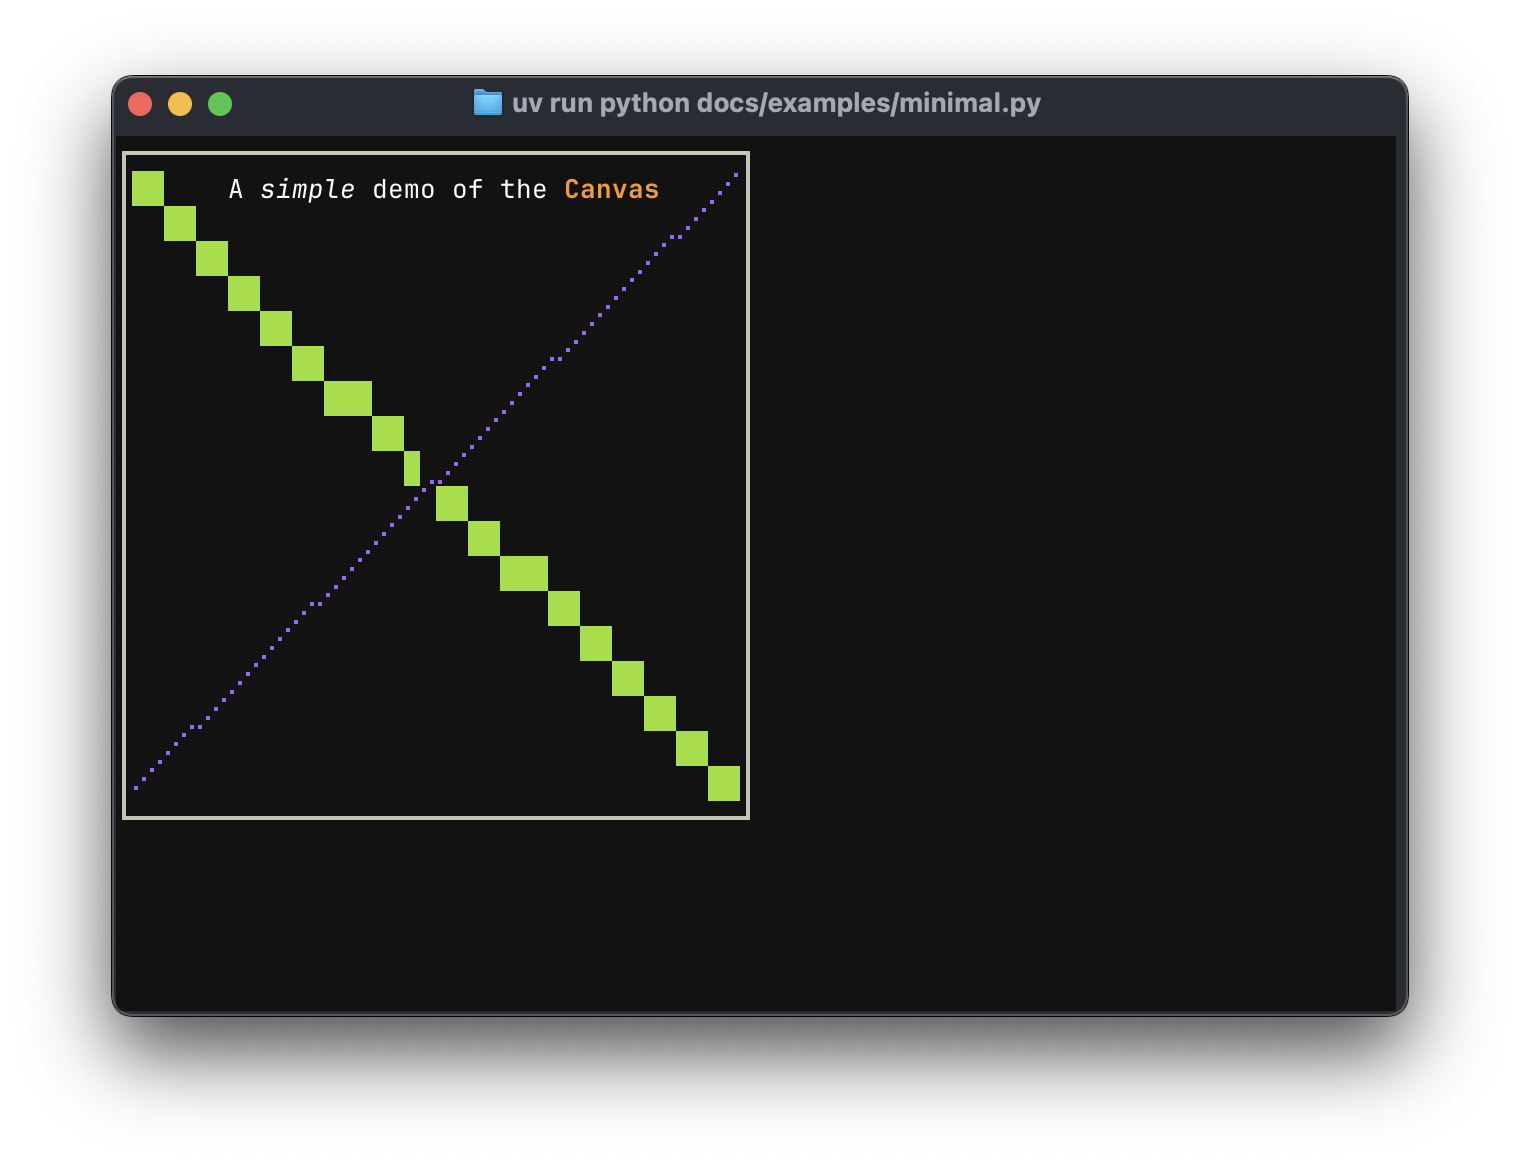Click the word demo in the canvas heading
1520x1164 pixels.
(404, 189)
